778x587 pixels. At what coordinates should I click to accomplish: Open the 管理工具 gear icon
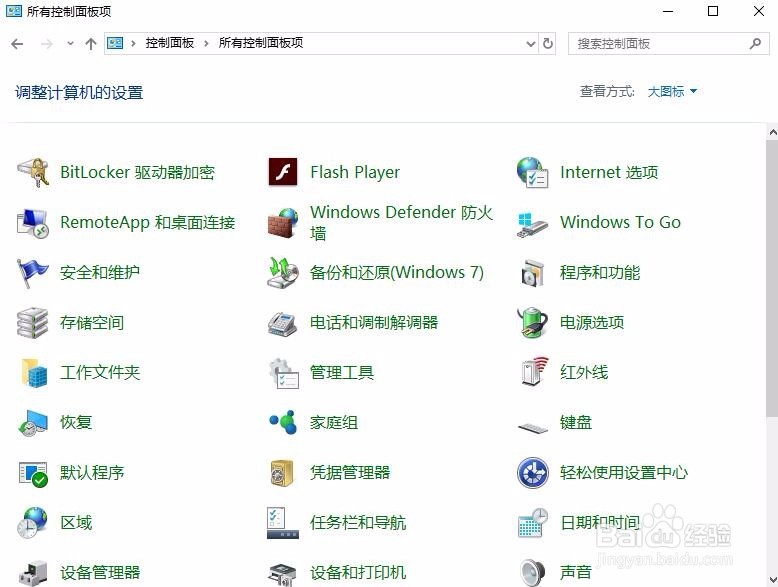tap(283, 373)
